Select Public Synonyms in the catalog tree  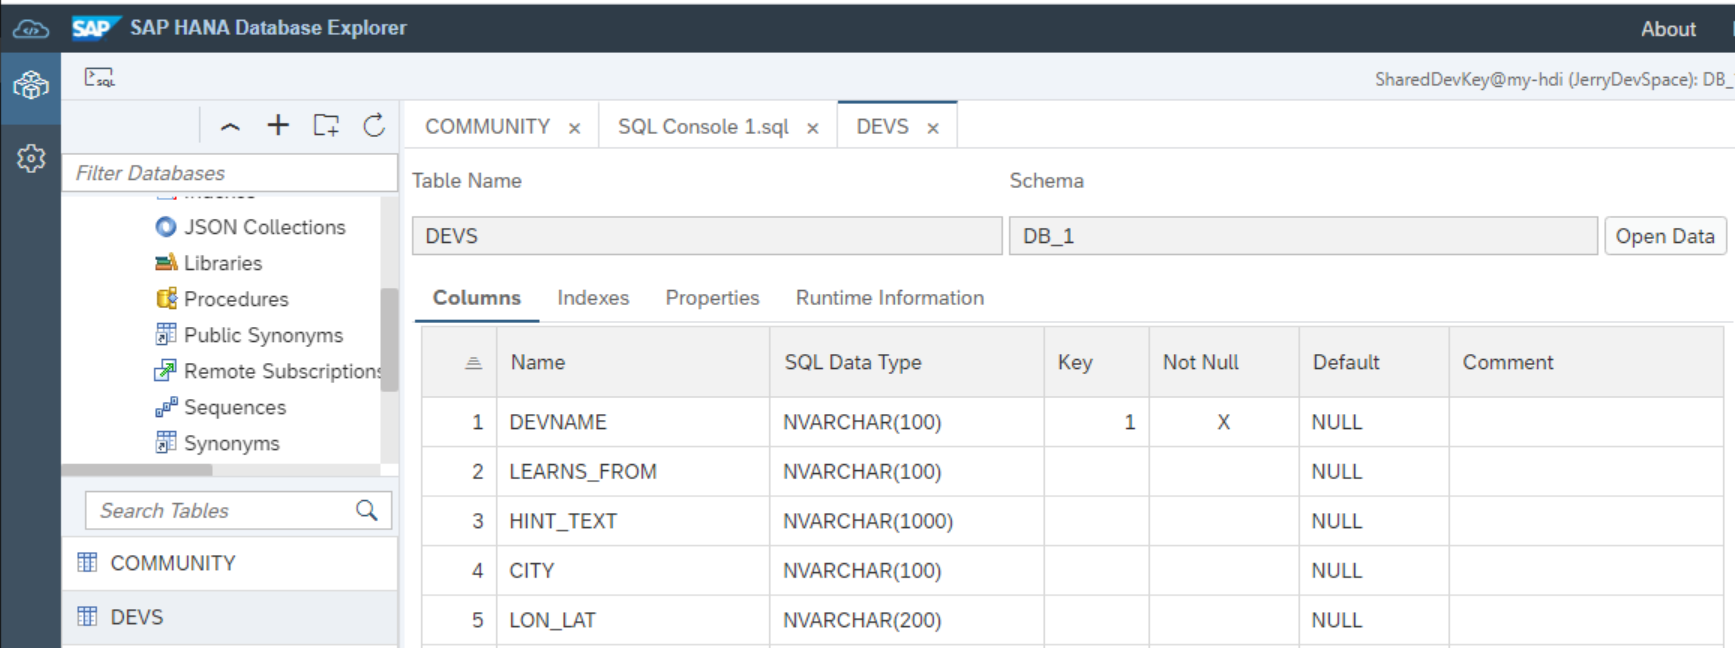263,335
